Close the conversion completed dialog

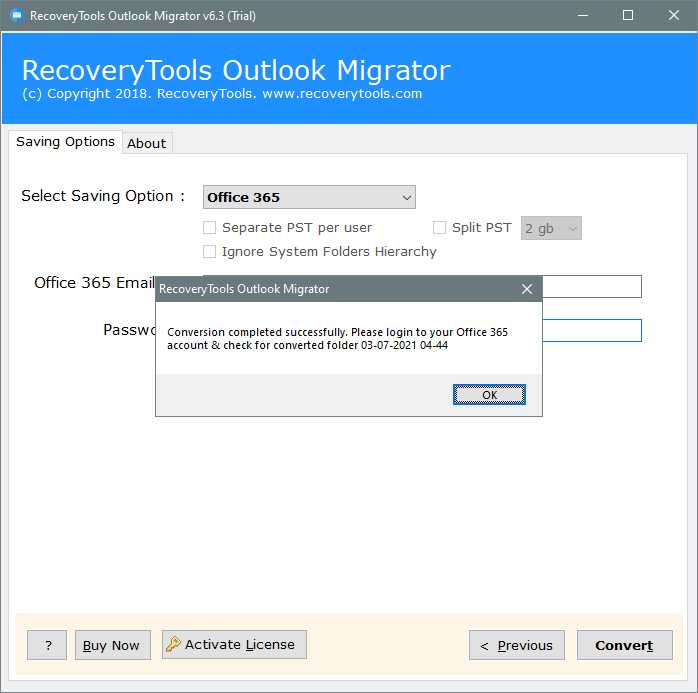527,289
